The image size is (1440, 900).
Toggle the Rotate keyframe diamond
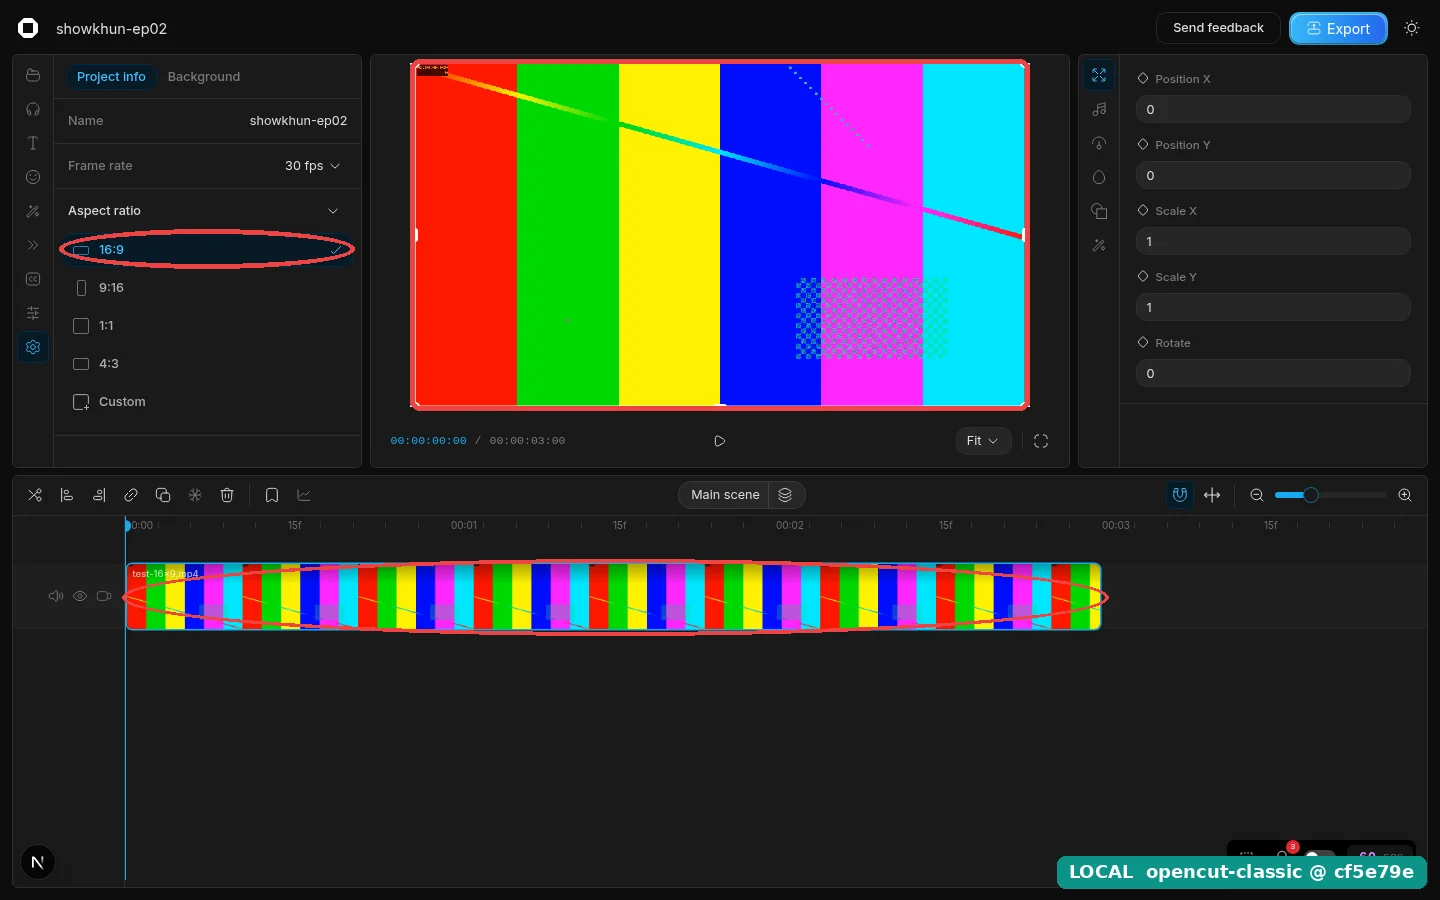1143,342
